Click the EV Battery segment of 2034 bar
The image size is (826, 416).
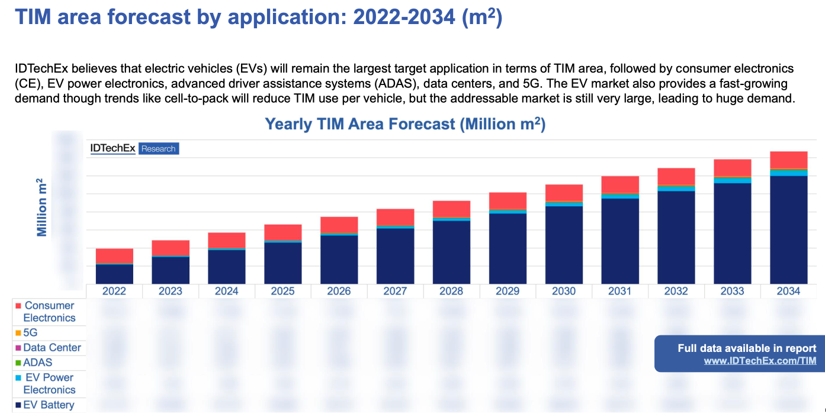coord(789,230)
